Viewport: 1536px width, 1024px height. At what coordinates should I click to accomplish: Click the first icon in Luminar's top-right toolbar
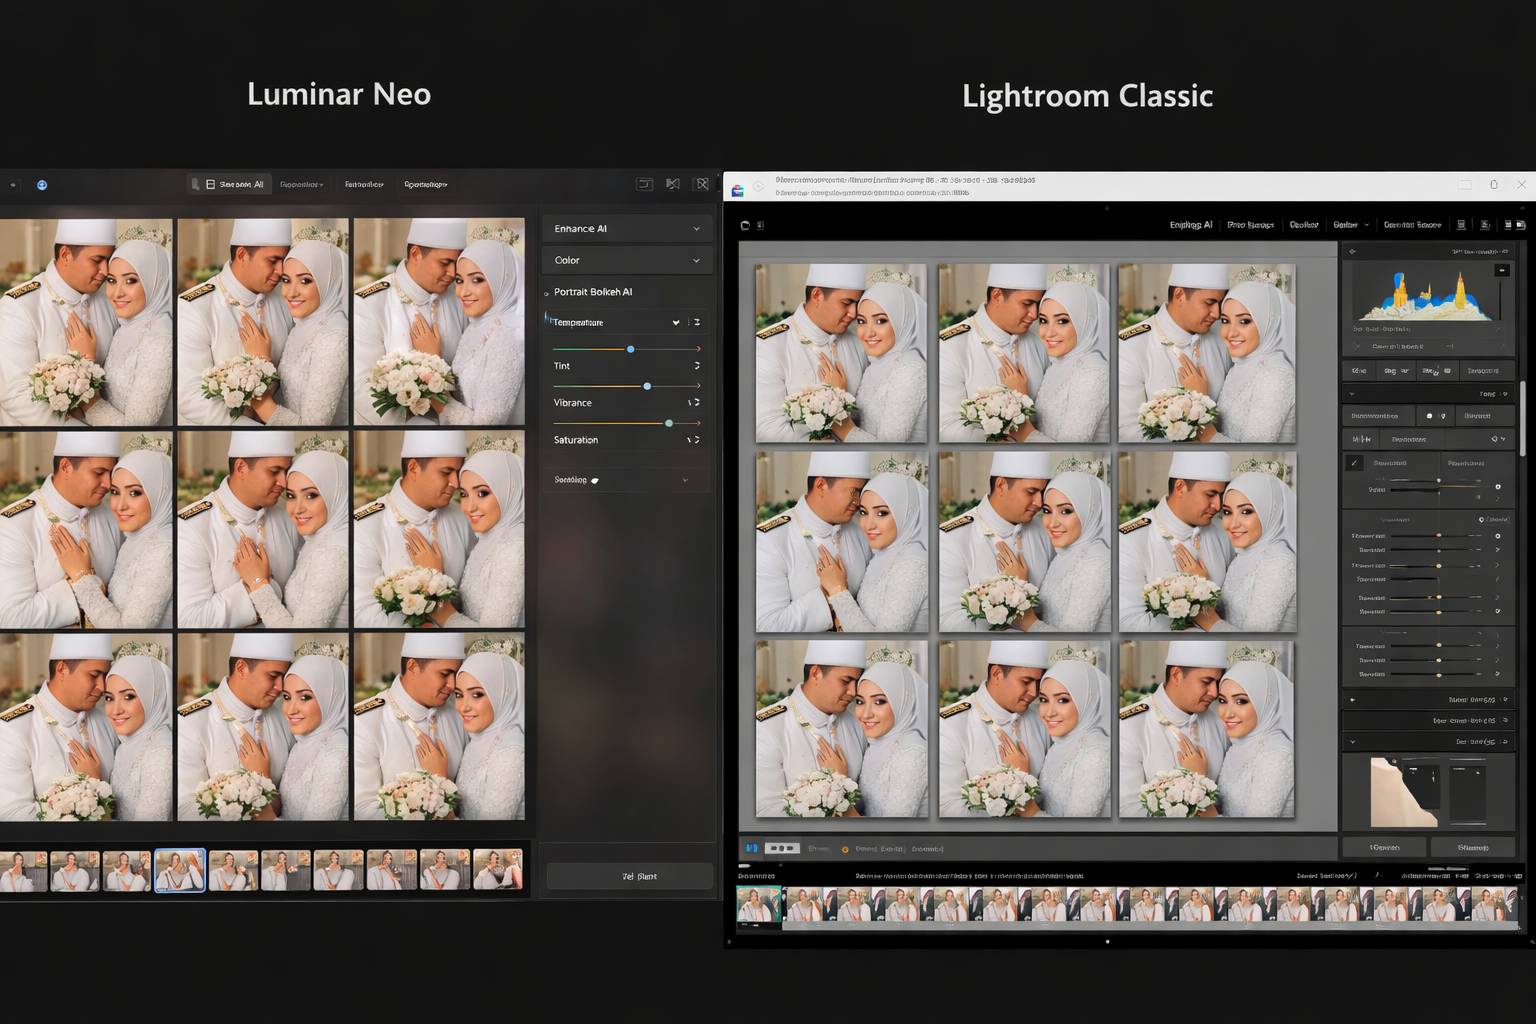[645, 184]
